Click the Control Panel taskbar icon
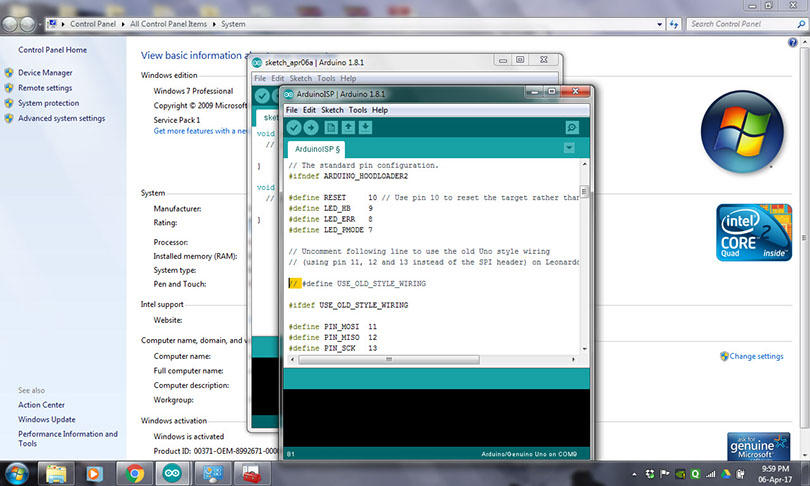The image size is (810, 486). click(x=212, y=474)
